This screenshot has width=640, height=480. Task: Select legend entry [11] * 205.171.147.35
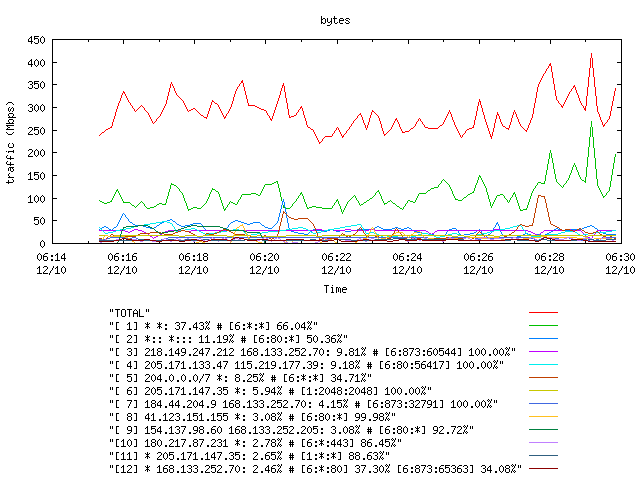(x=249, y=456)
